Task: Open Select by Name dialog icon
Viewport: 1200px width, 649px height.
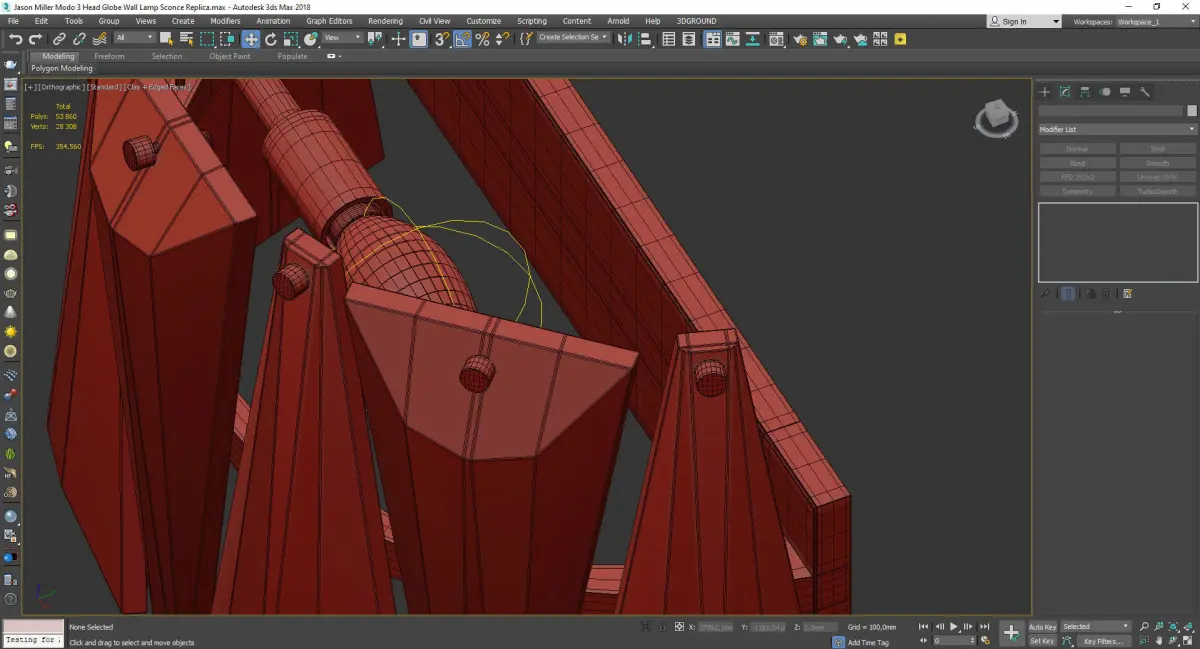Action: pyautogui.click(x=186, y=39)
